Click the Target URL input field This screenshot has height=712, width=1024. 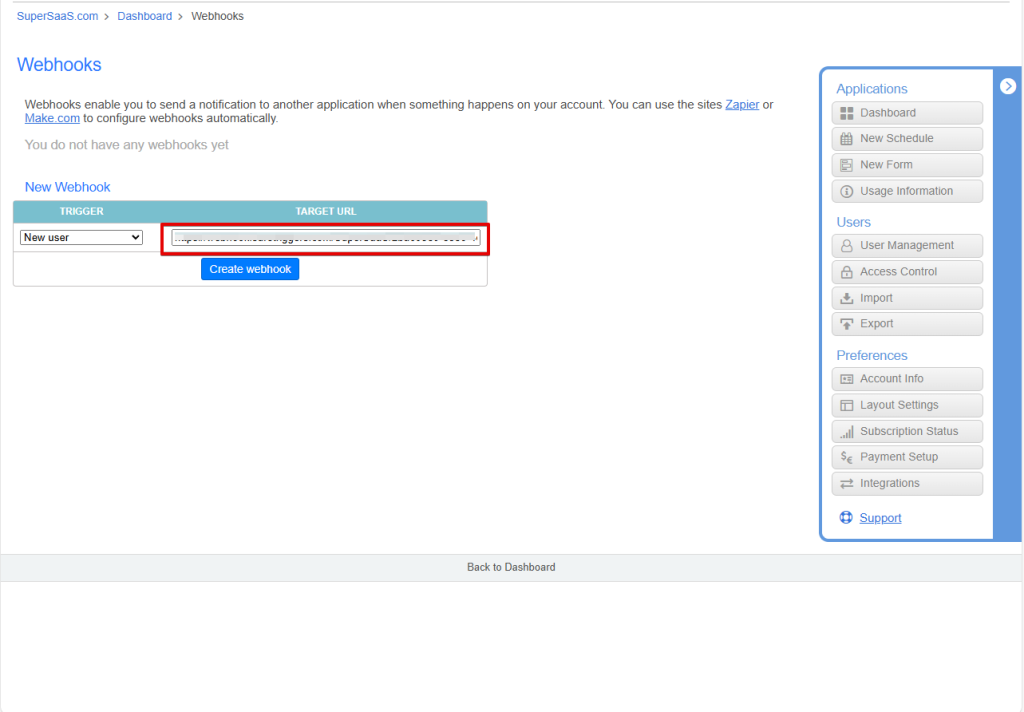click(325, 238)
